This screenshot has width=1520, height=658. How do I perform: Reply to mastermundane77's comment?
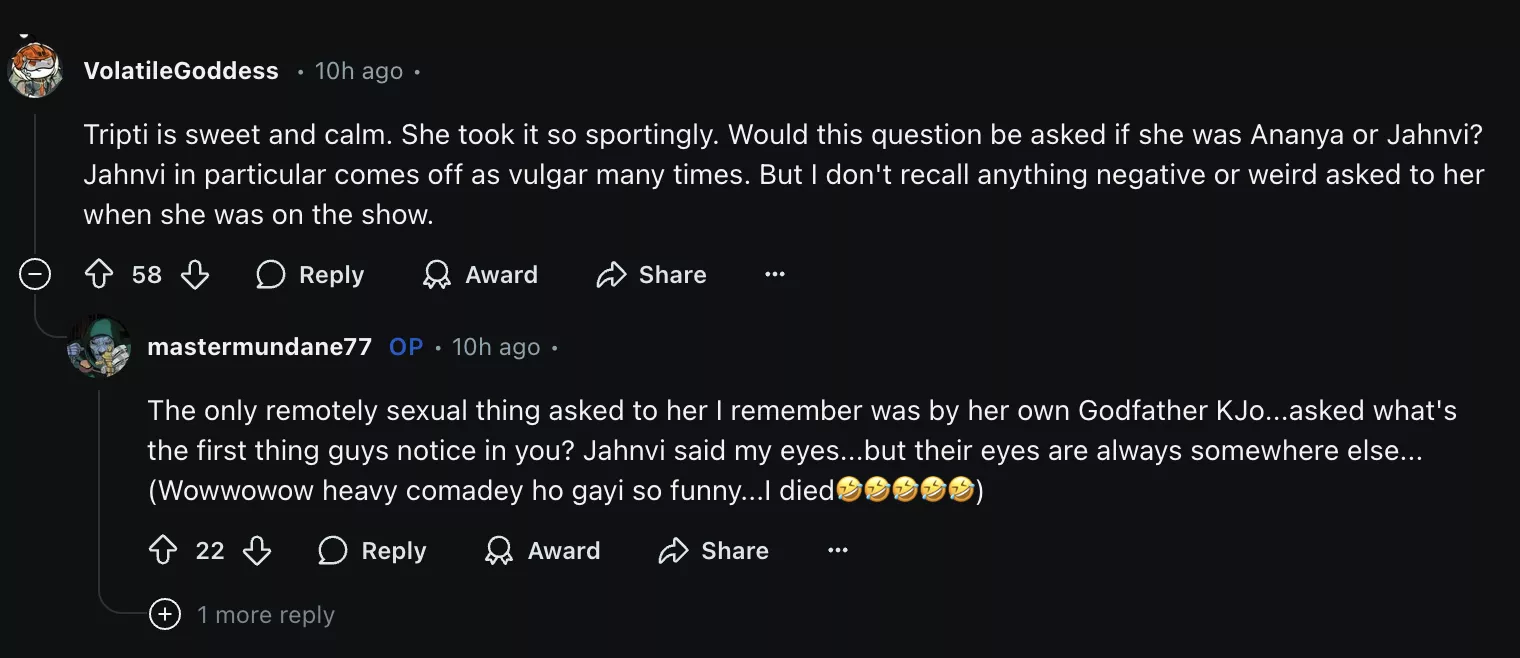(x=372, y=551)
